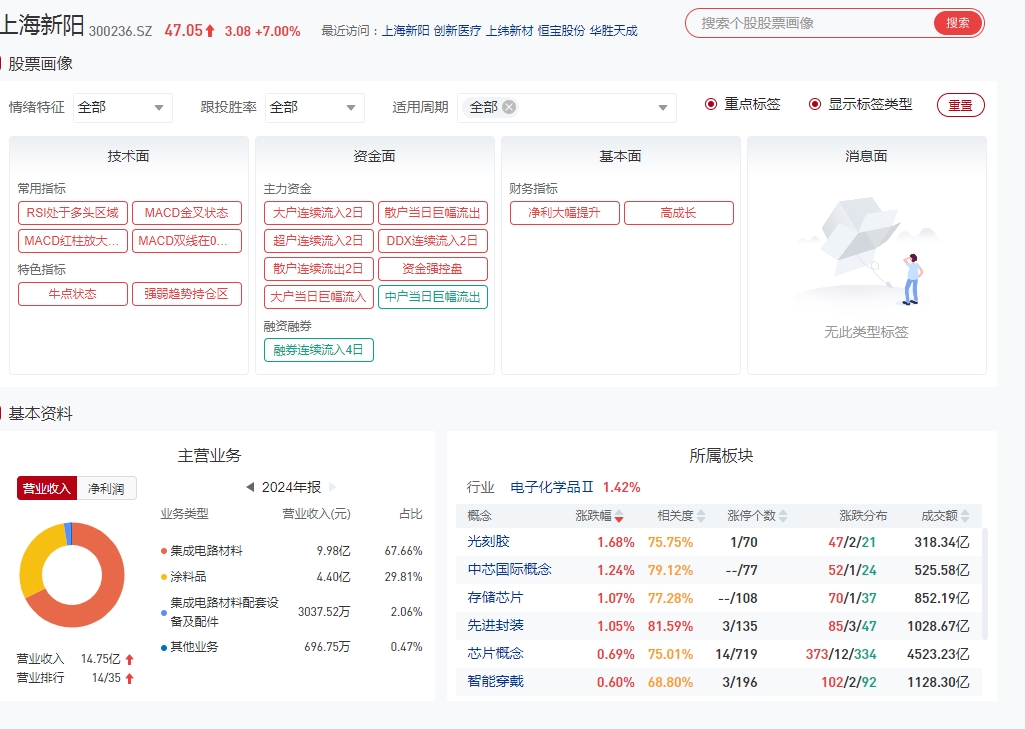This screenshot has width=1025, height=729.
Task: Click the 涂料品 legend entry
Action: coord(184,577)
